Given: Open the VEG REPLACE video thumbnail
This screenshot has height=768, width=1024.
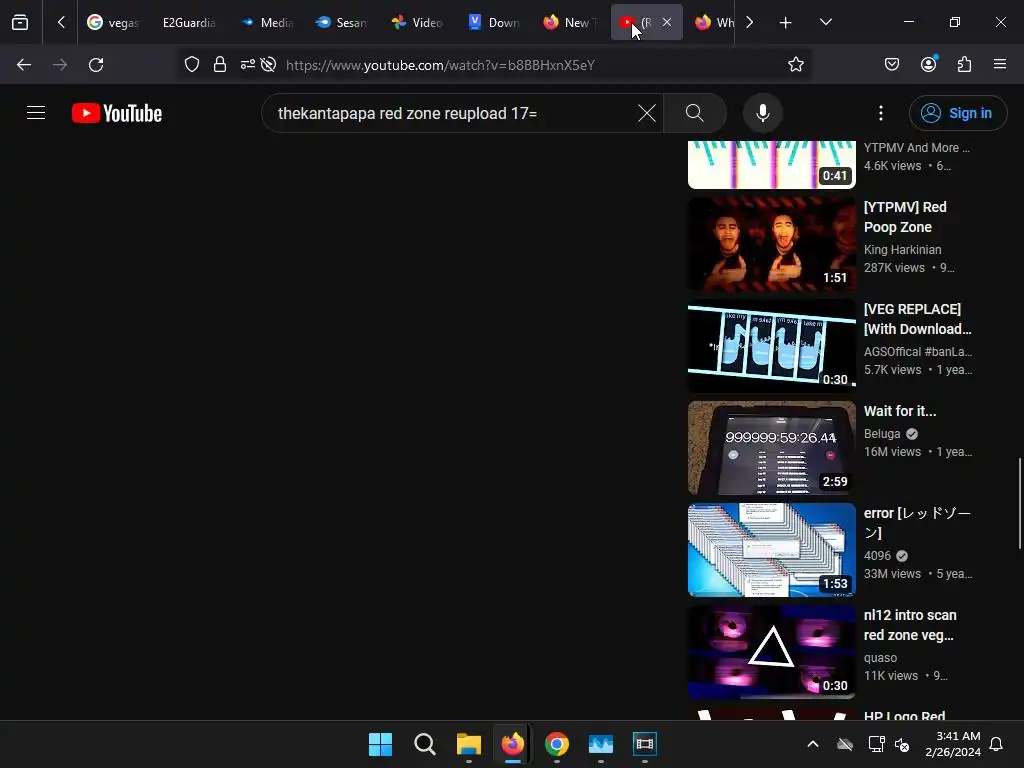Looking at the screenshot, I should pyautogui.click(x=772, y=346).
